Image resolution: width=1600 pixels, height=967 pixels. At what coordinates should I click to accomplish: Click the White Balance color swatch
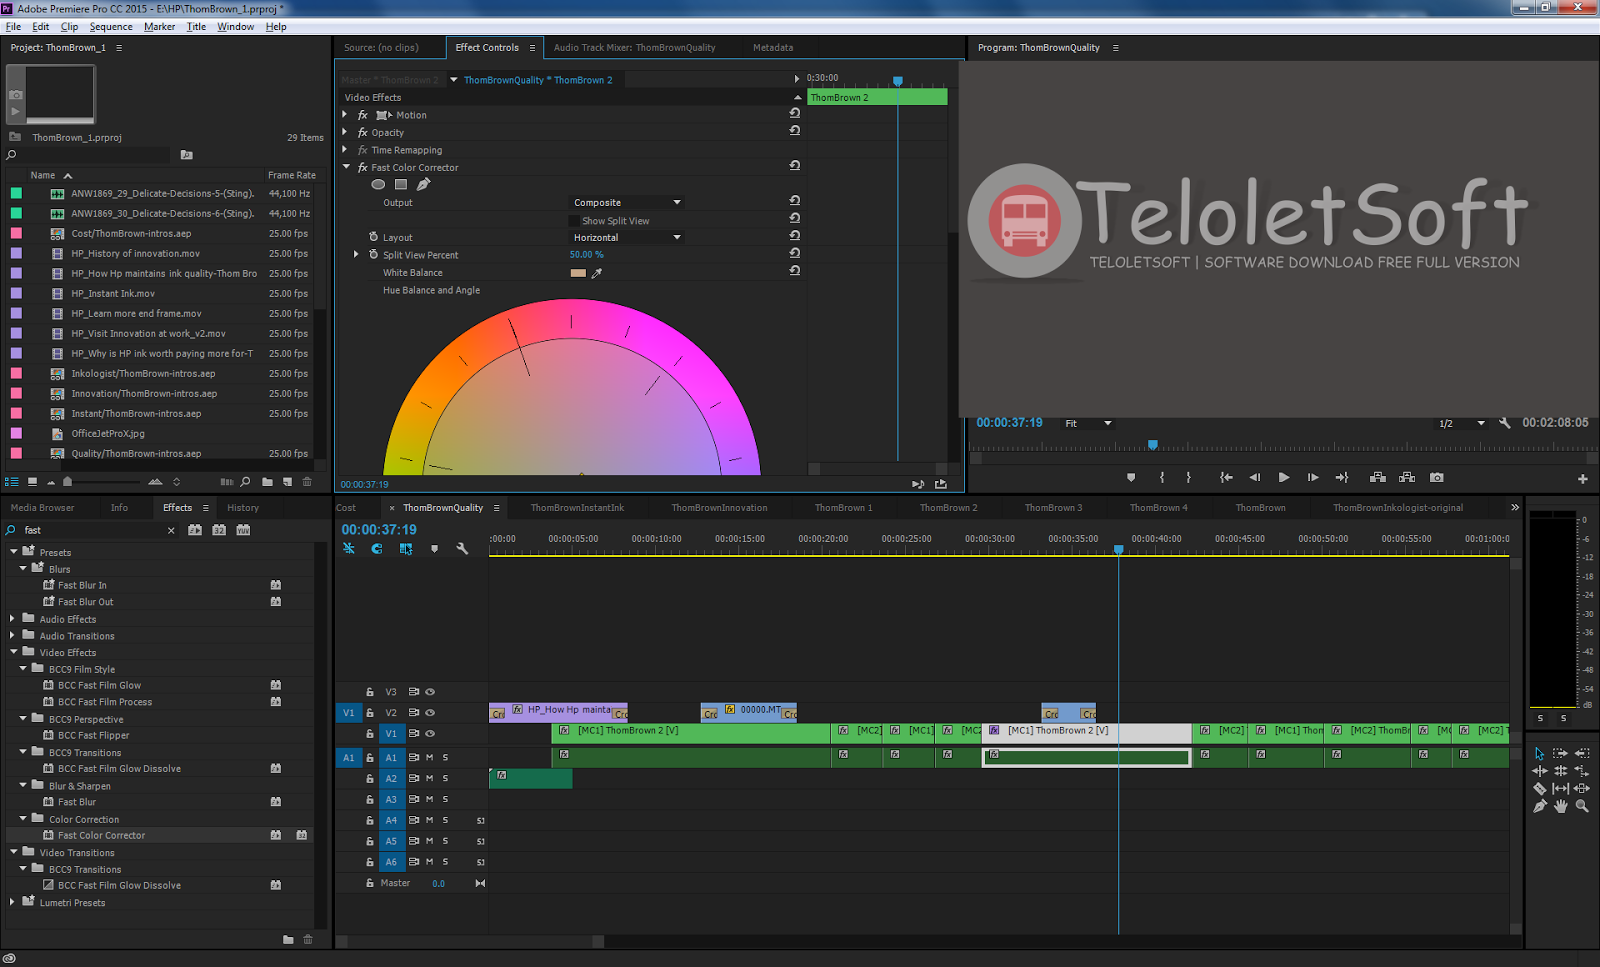pyautogui.click(x=578, y=273)
